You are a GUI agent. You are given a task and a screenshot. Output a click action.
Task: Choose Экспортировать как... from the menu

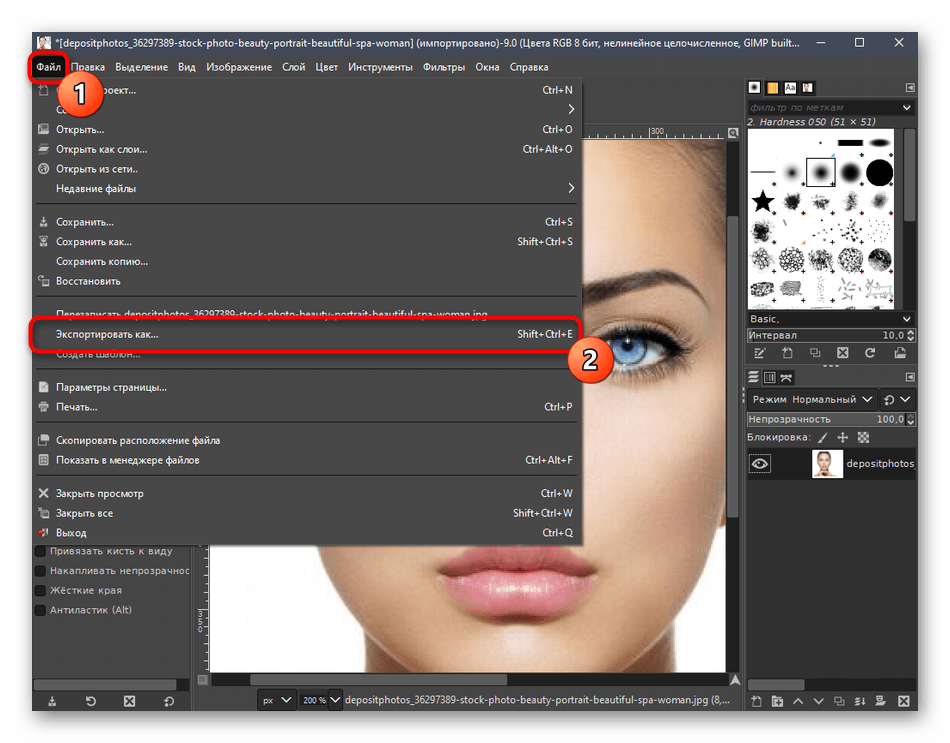point(107,335)
